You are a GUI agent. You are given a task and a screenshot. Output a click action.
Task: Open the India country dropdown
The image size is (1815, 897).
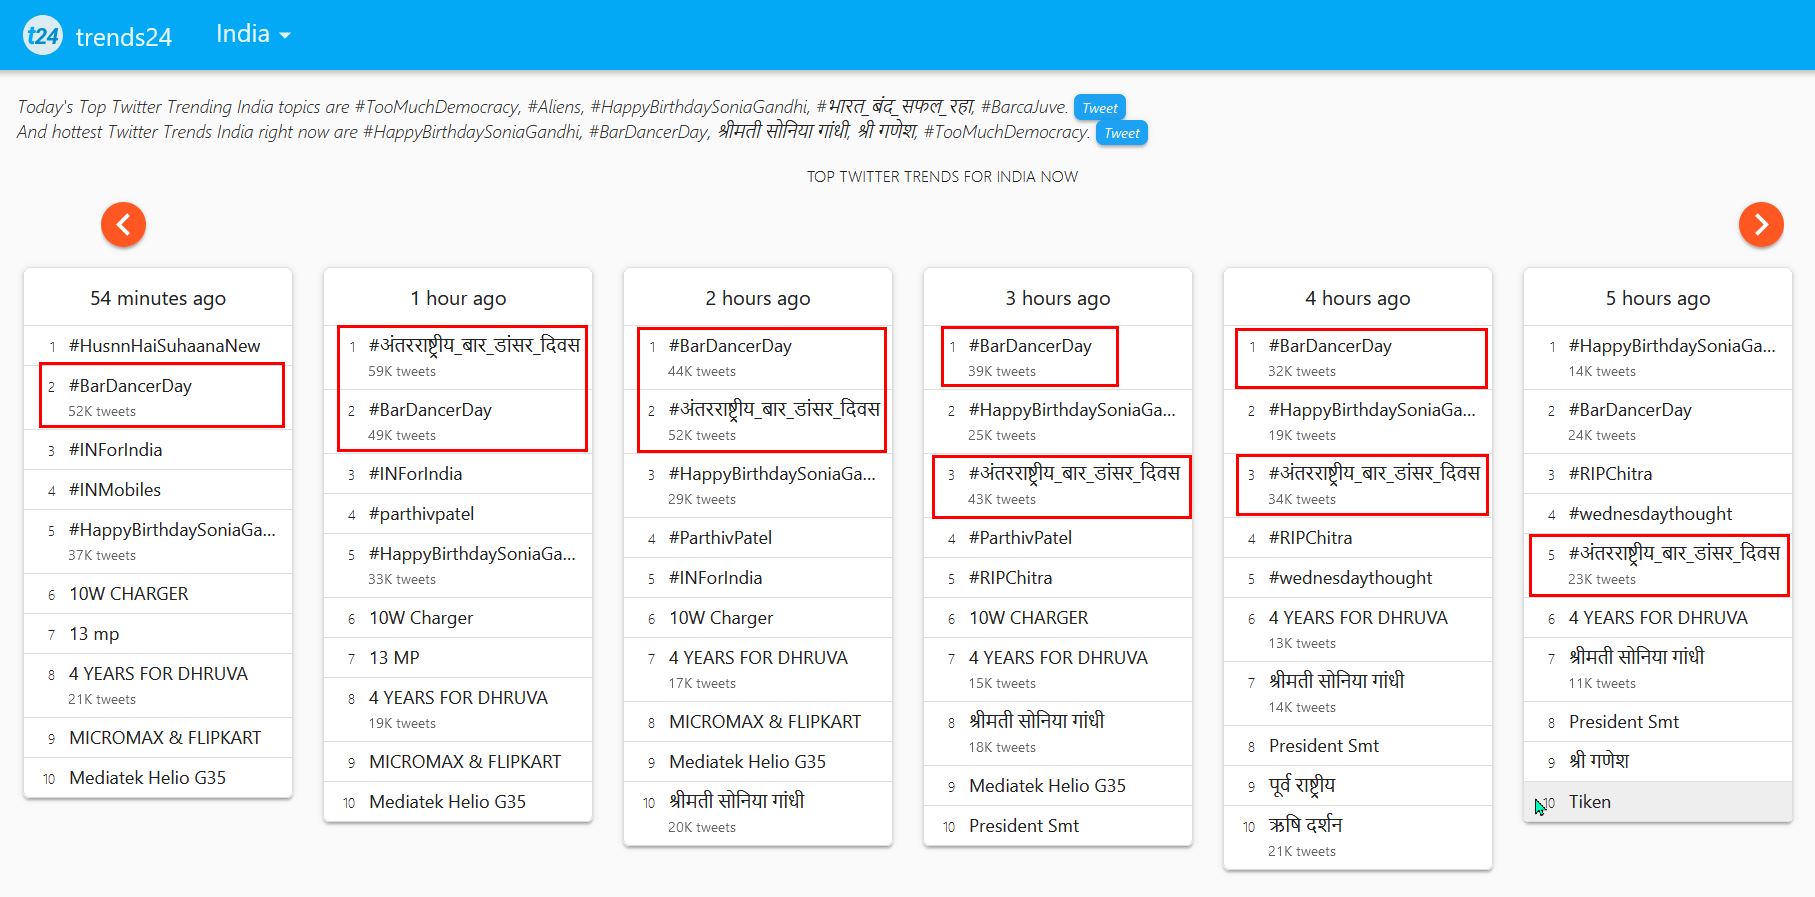[x=253, y=34]
